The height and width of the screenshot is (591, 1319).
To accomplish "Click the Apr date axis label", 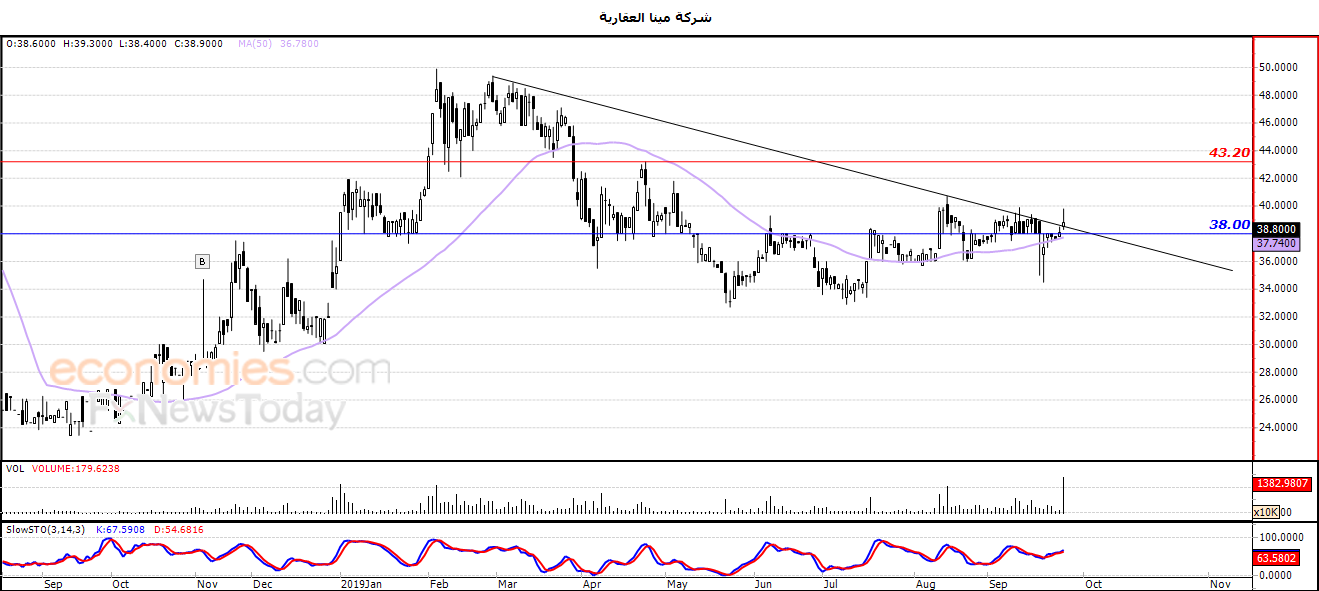I will coord(591,583).
